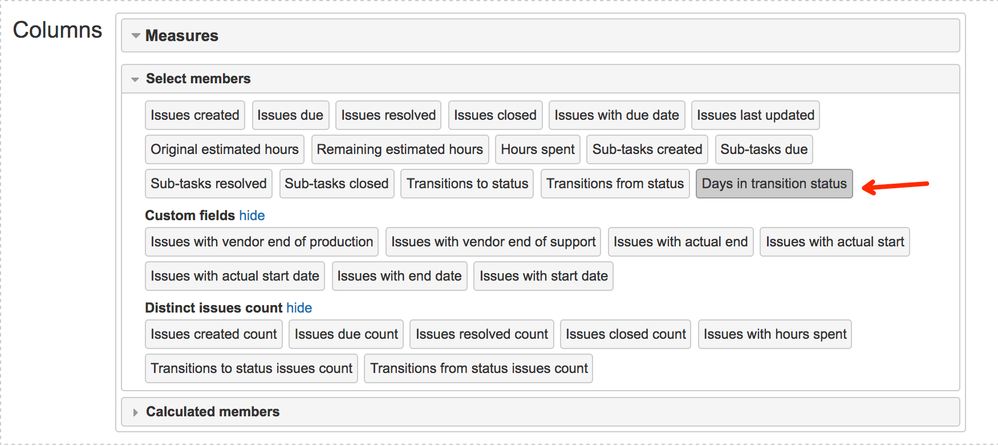The width and height of the screenshot is (998, 446).
Task: Select Issues with start date measure
Action: [544, 276]
